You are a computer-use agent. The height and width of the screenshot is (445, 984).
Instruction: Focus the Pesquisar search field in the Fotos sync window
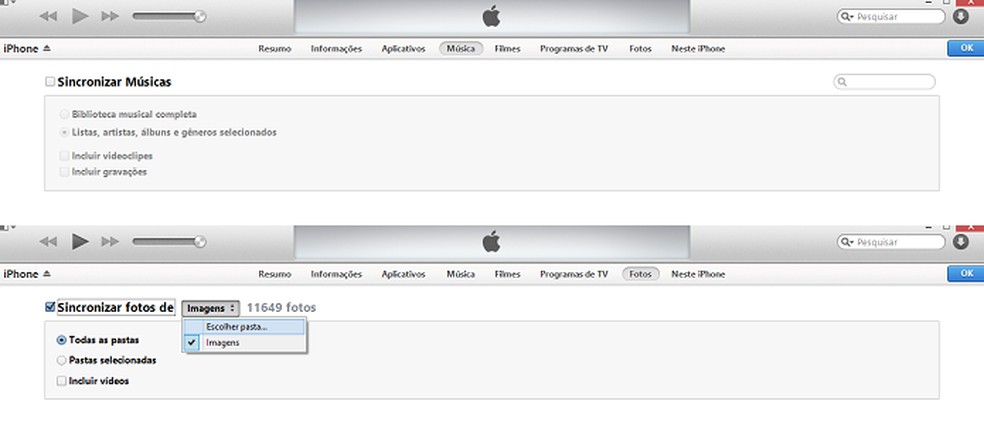(x=891, y=242)
